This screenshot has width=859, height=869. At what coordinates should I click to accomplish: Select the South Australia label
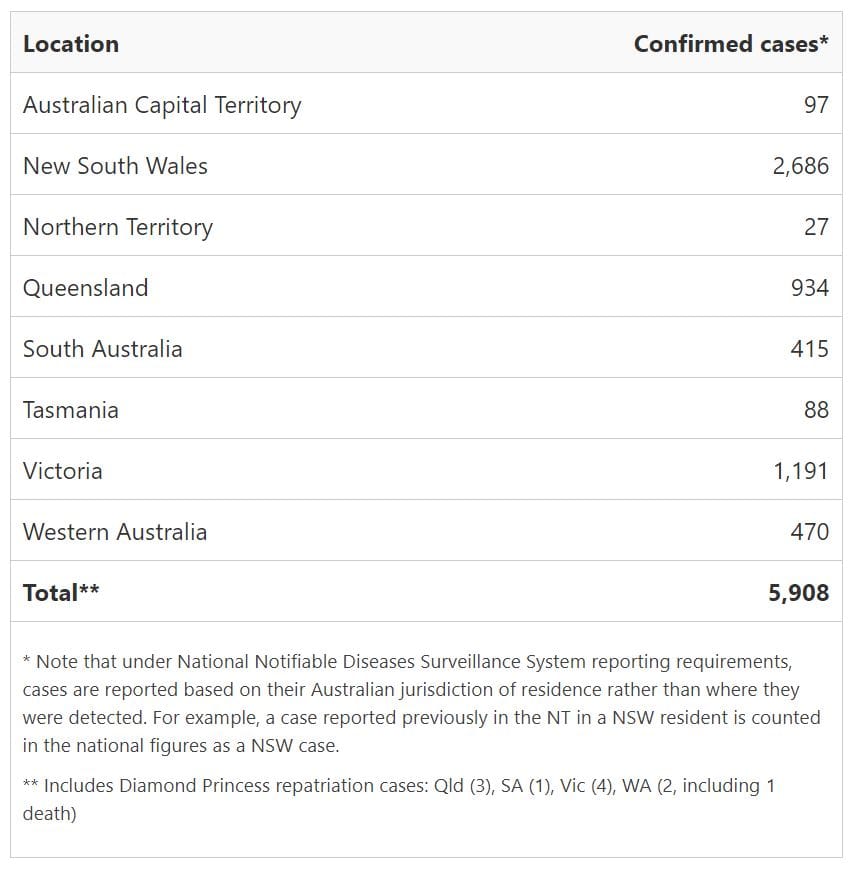(x=102, y=349)
